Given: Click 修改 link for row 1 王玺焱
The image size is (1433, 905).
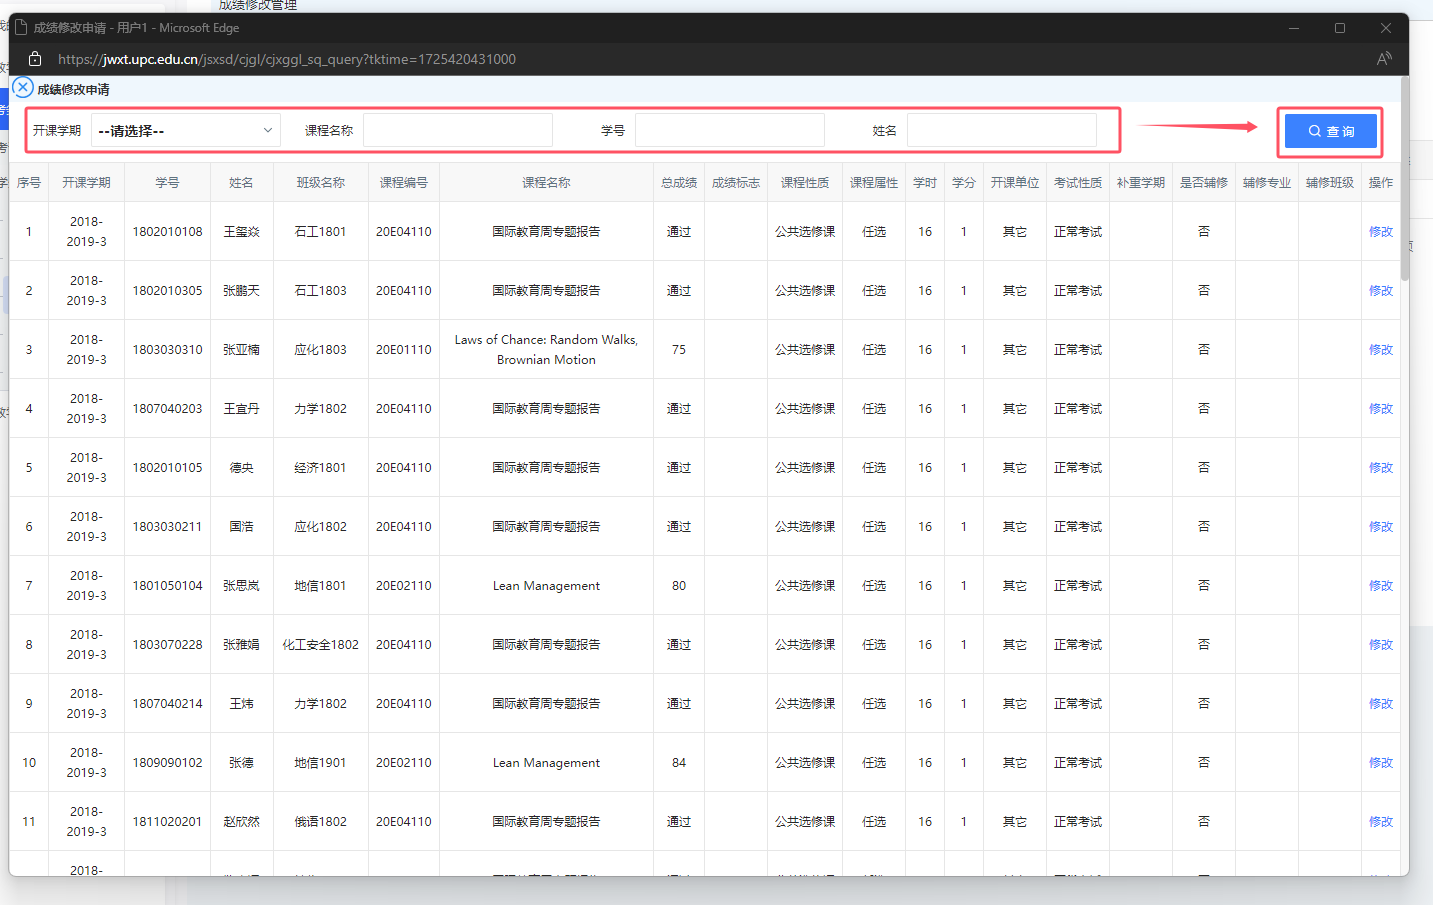Looking at the screenshot, I should point(1380,232).
